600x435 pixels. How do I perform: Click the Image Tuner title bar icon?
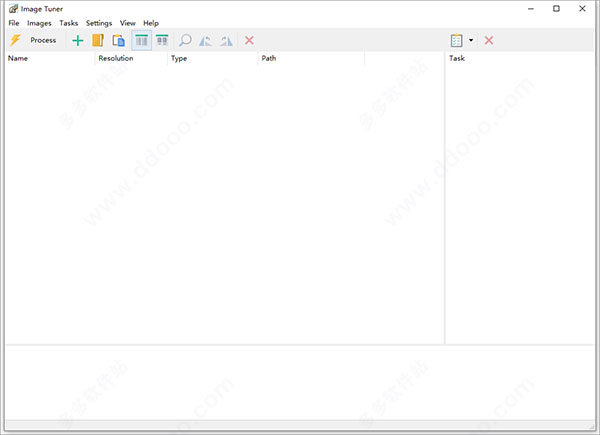pos(13,8)
